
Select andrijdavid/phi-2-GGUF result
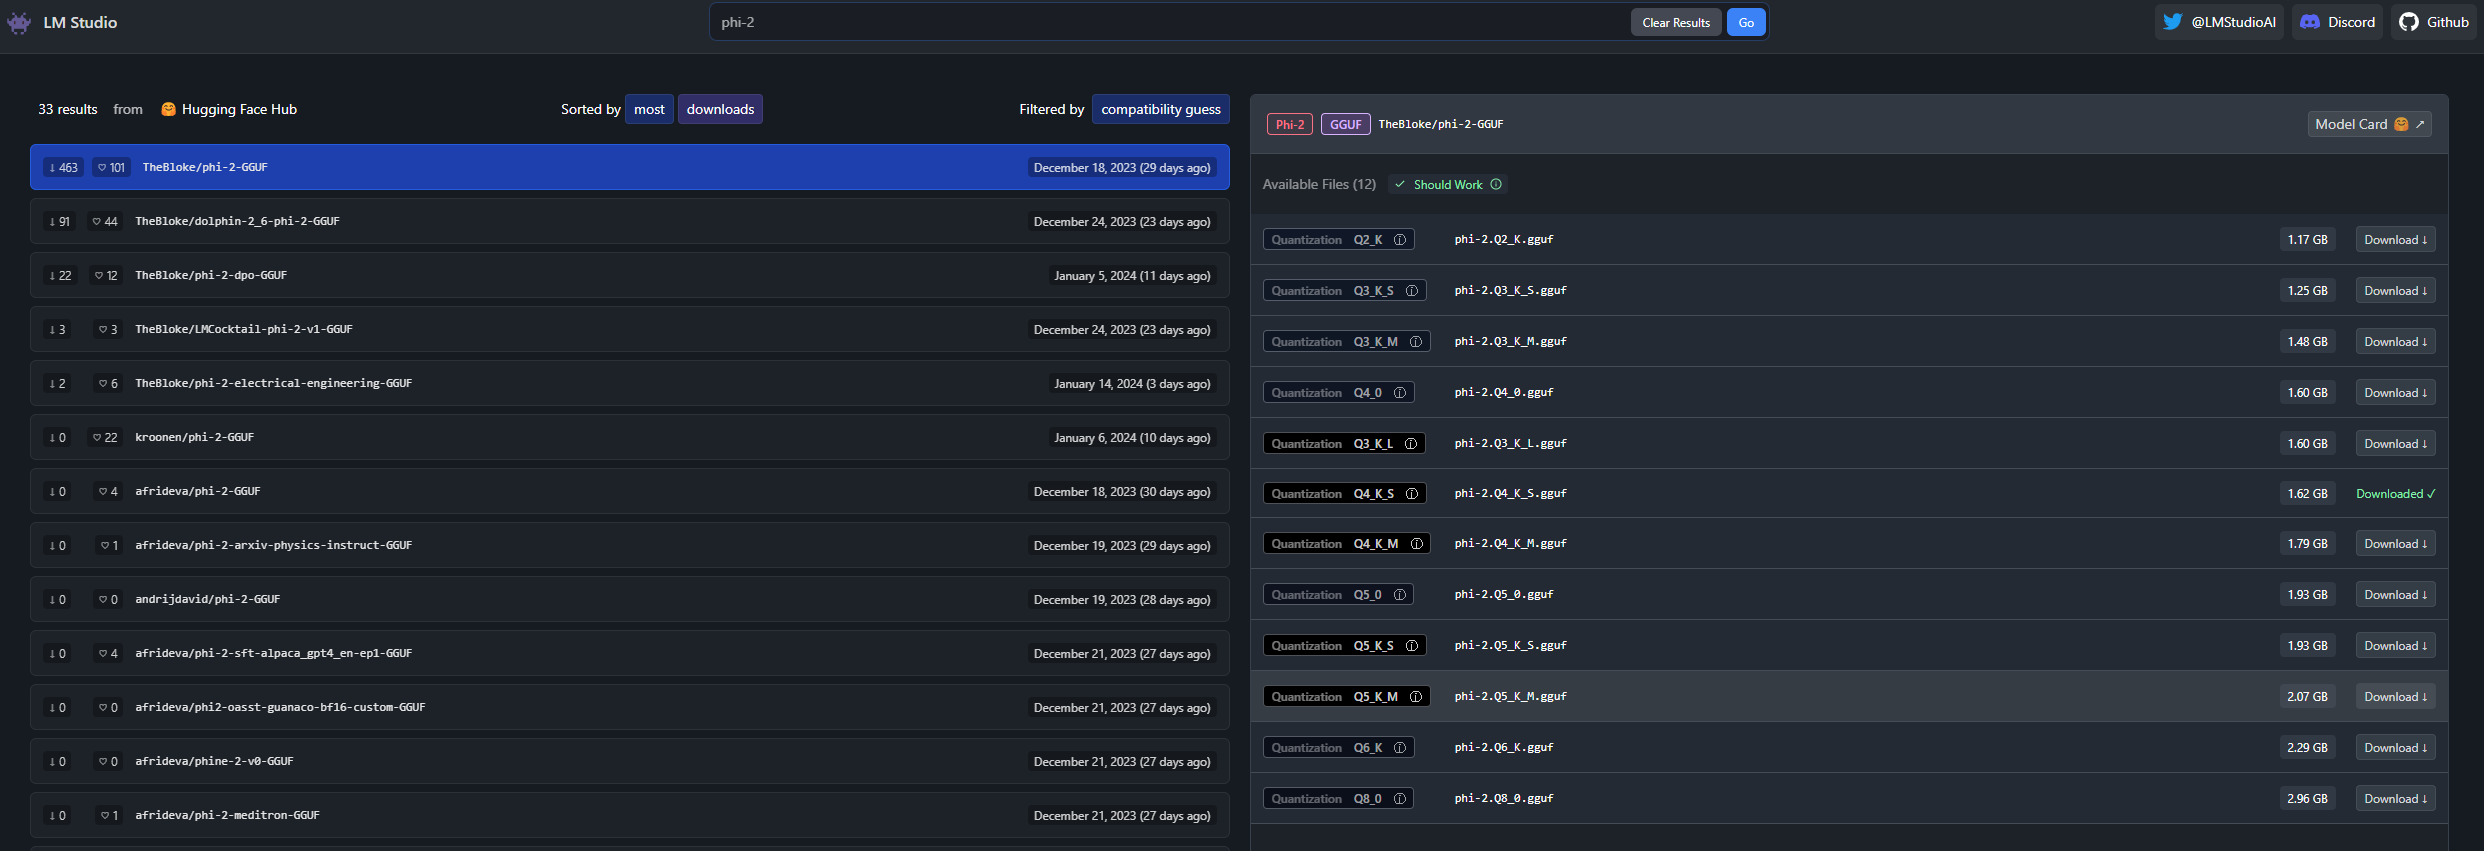(x=629, y=599)
